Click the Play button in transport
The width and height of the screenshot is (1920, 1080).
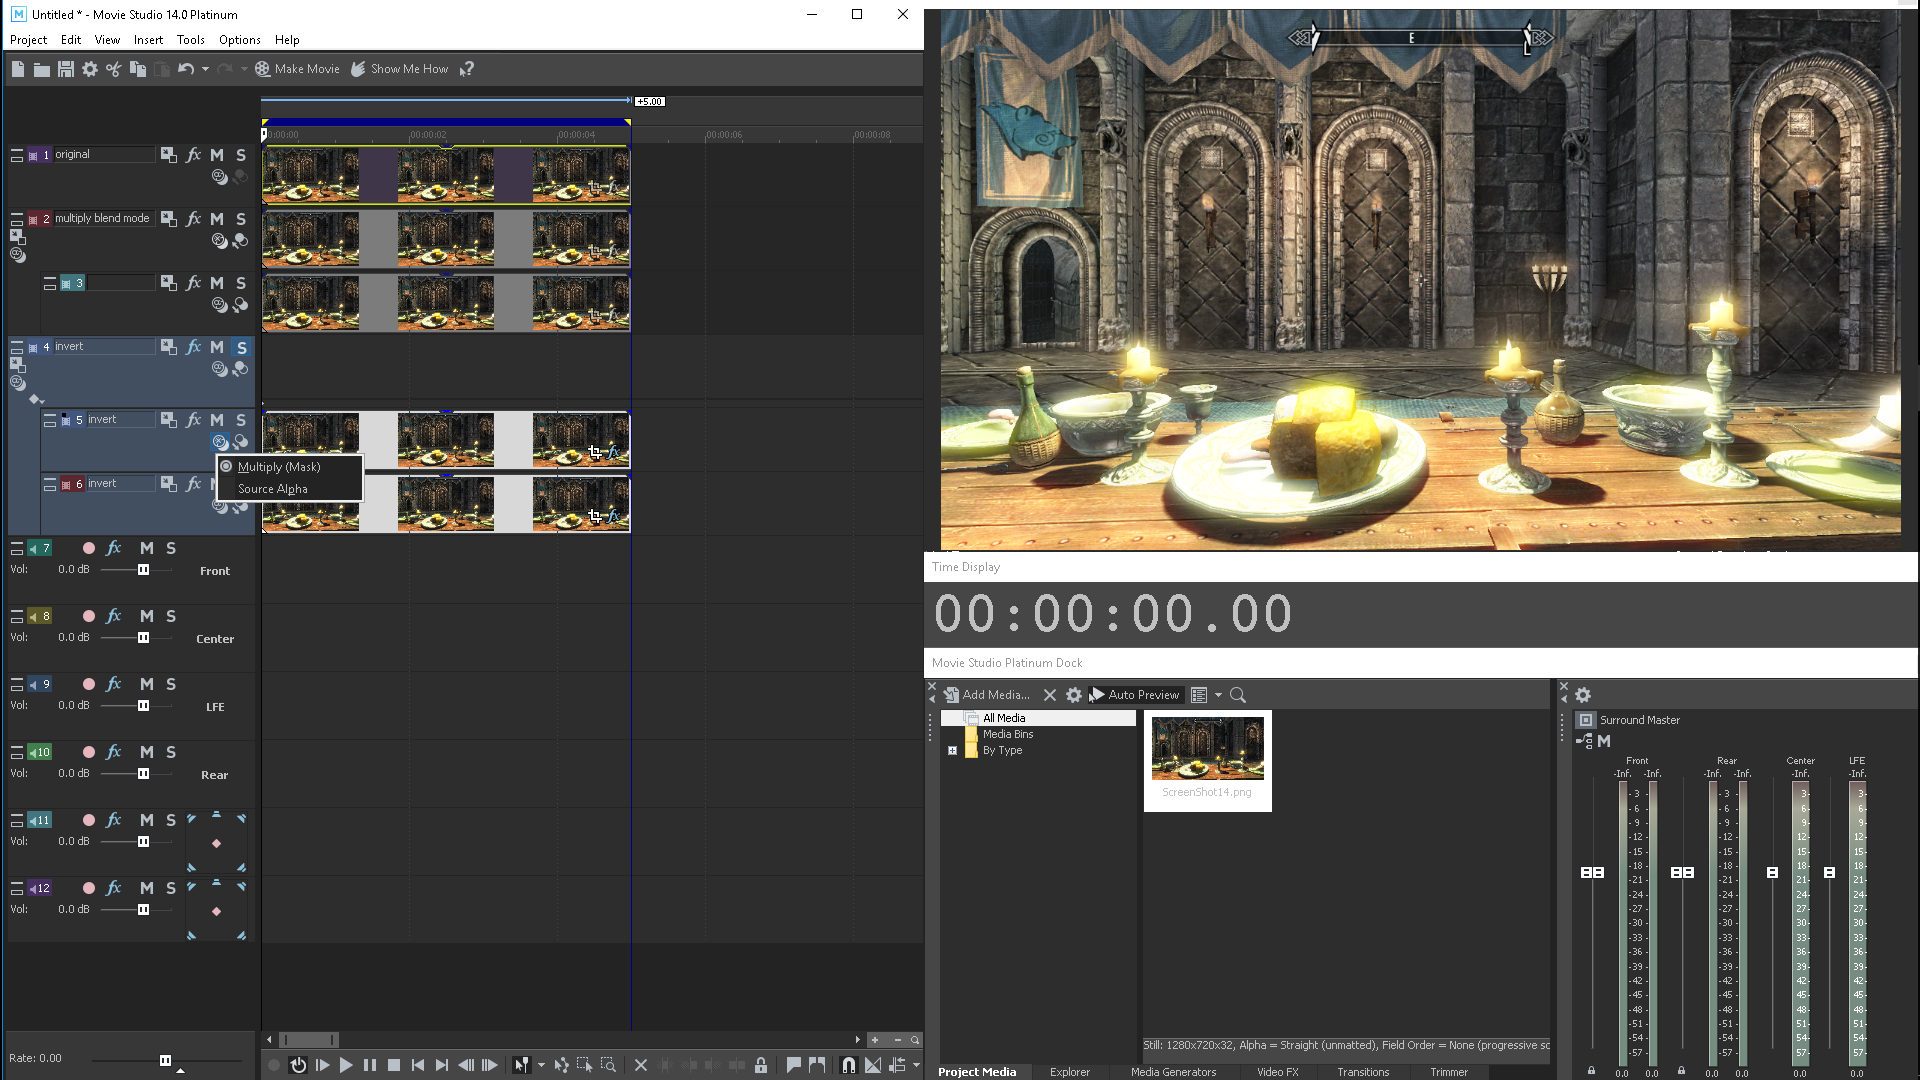tap(346, 1065)
